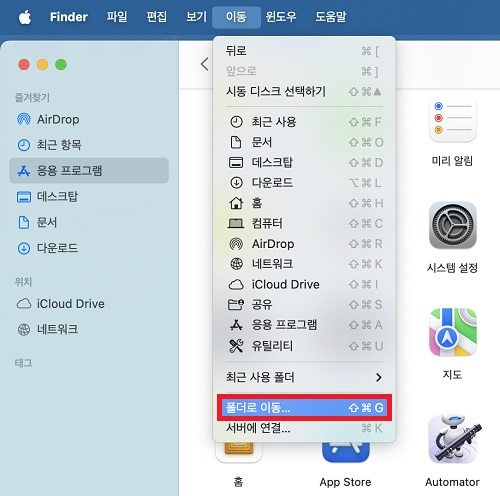The image size is (500, 496).
Task: Open the 도움말 menu
Action: point(331,17)
